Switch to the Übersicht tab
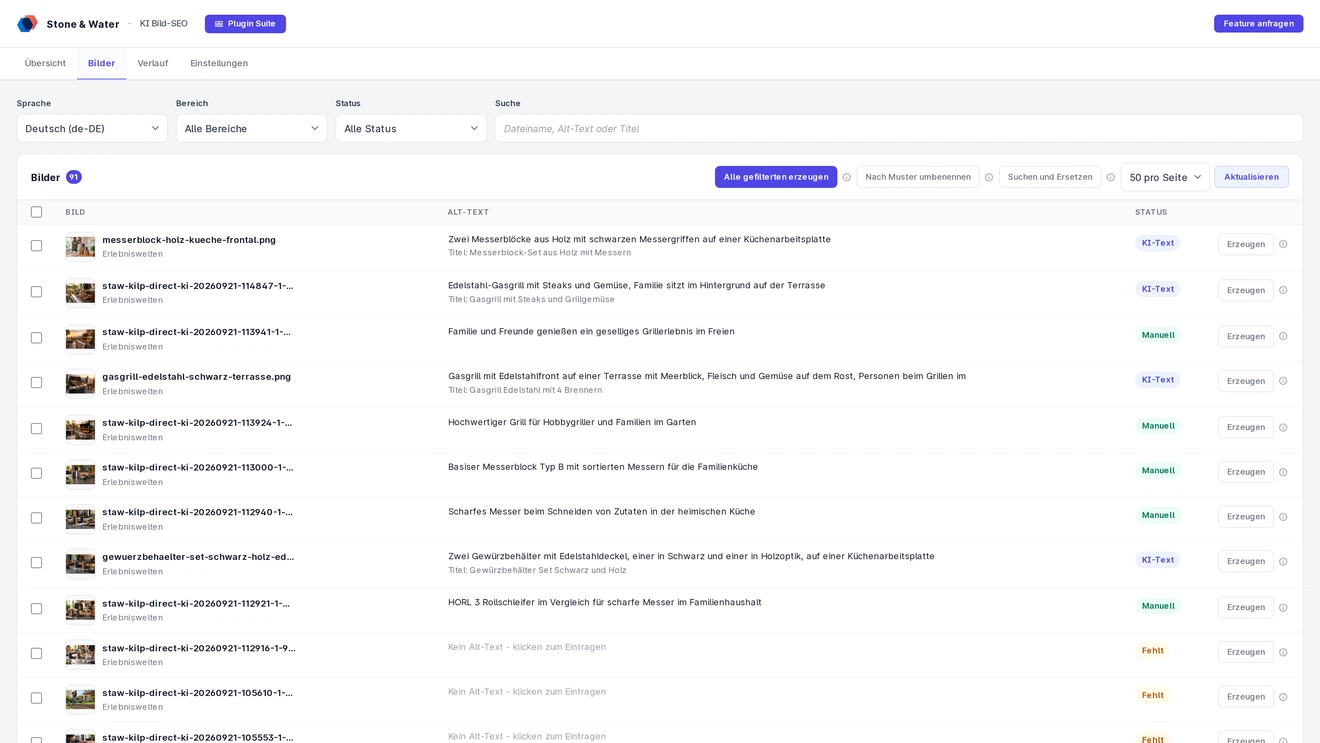 click(45, 63)
